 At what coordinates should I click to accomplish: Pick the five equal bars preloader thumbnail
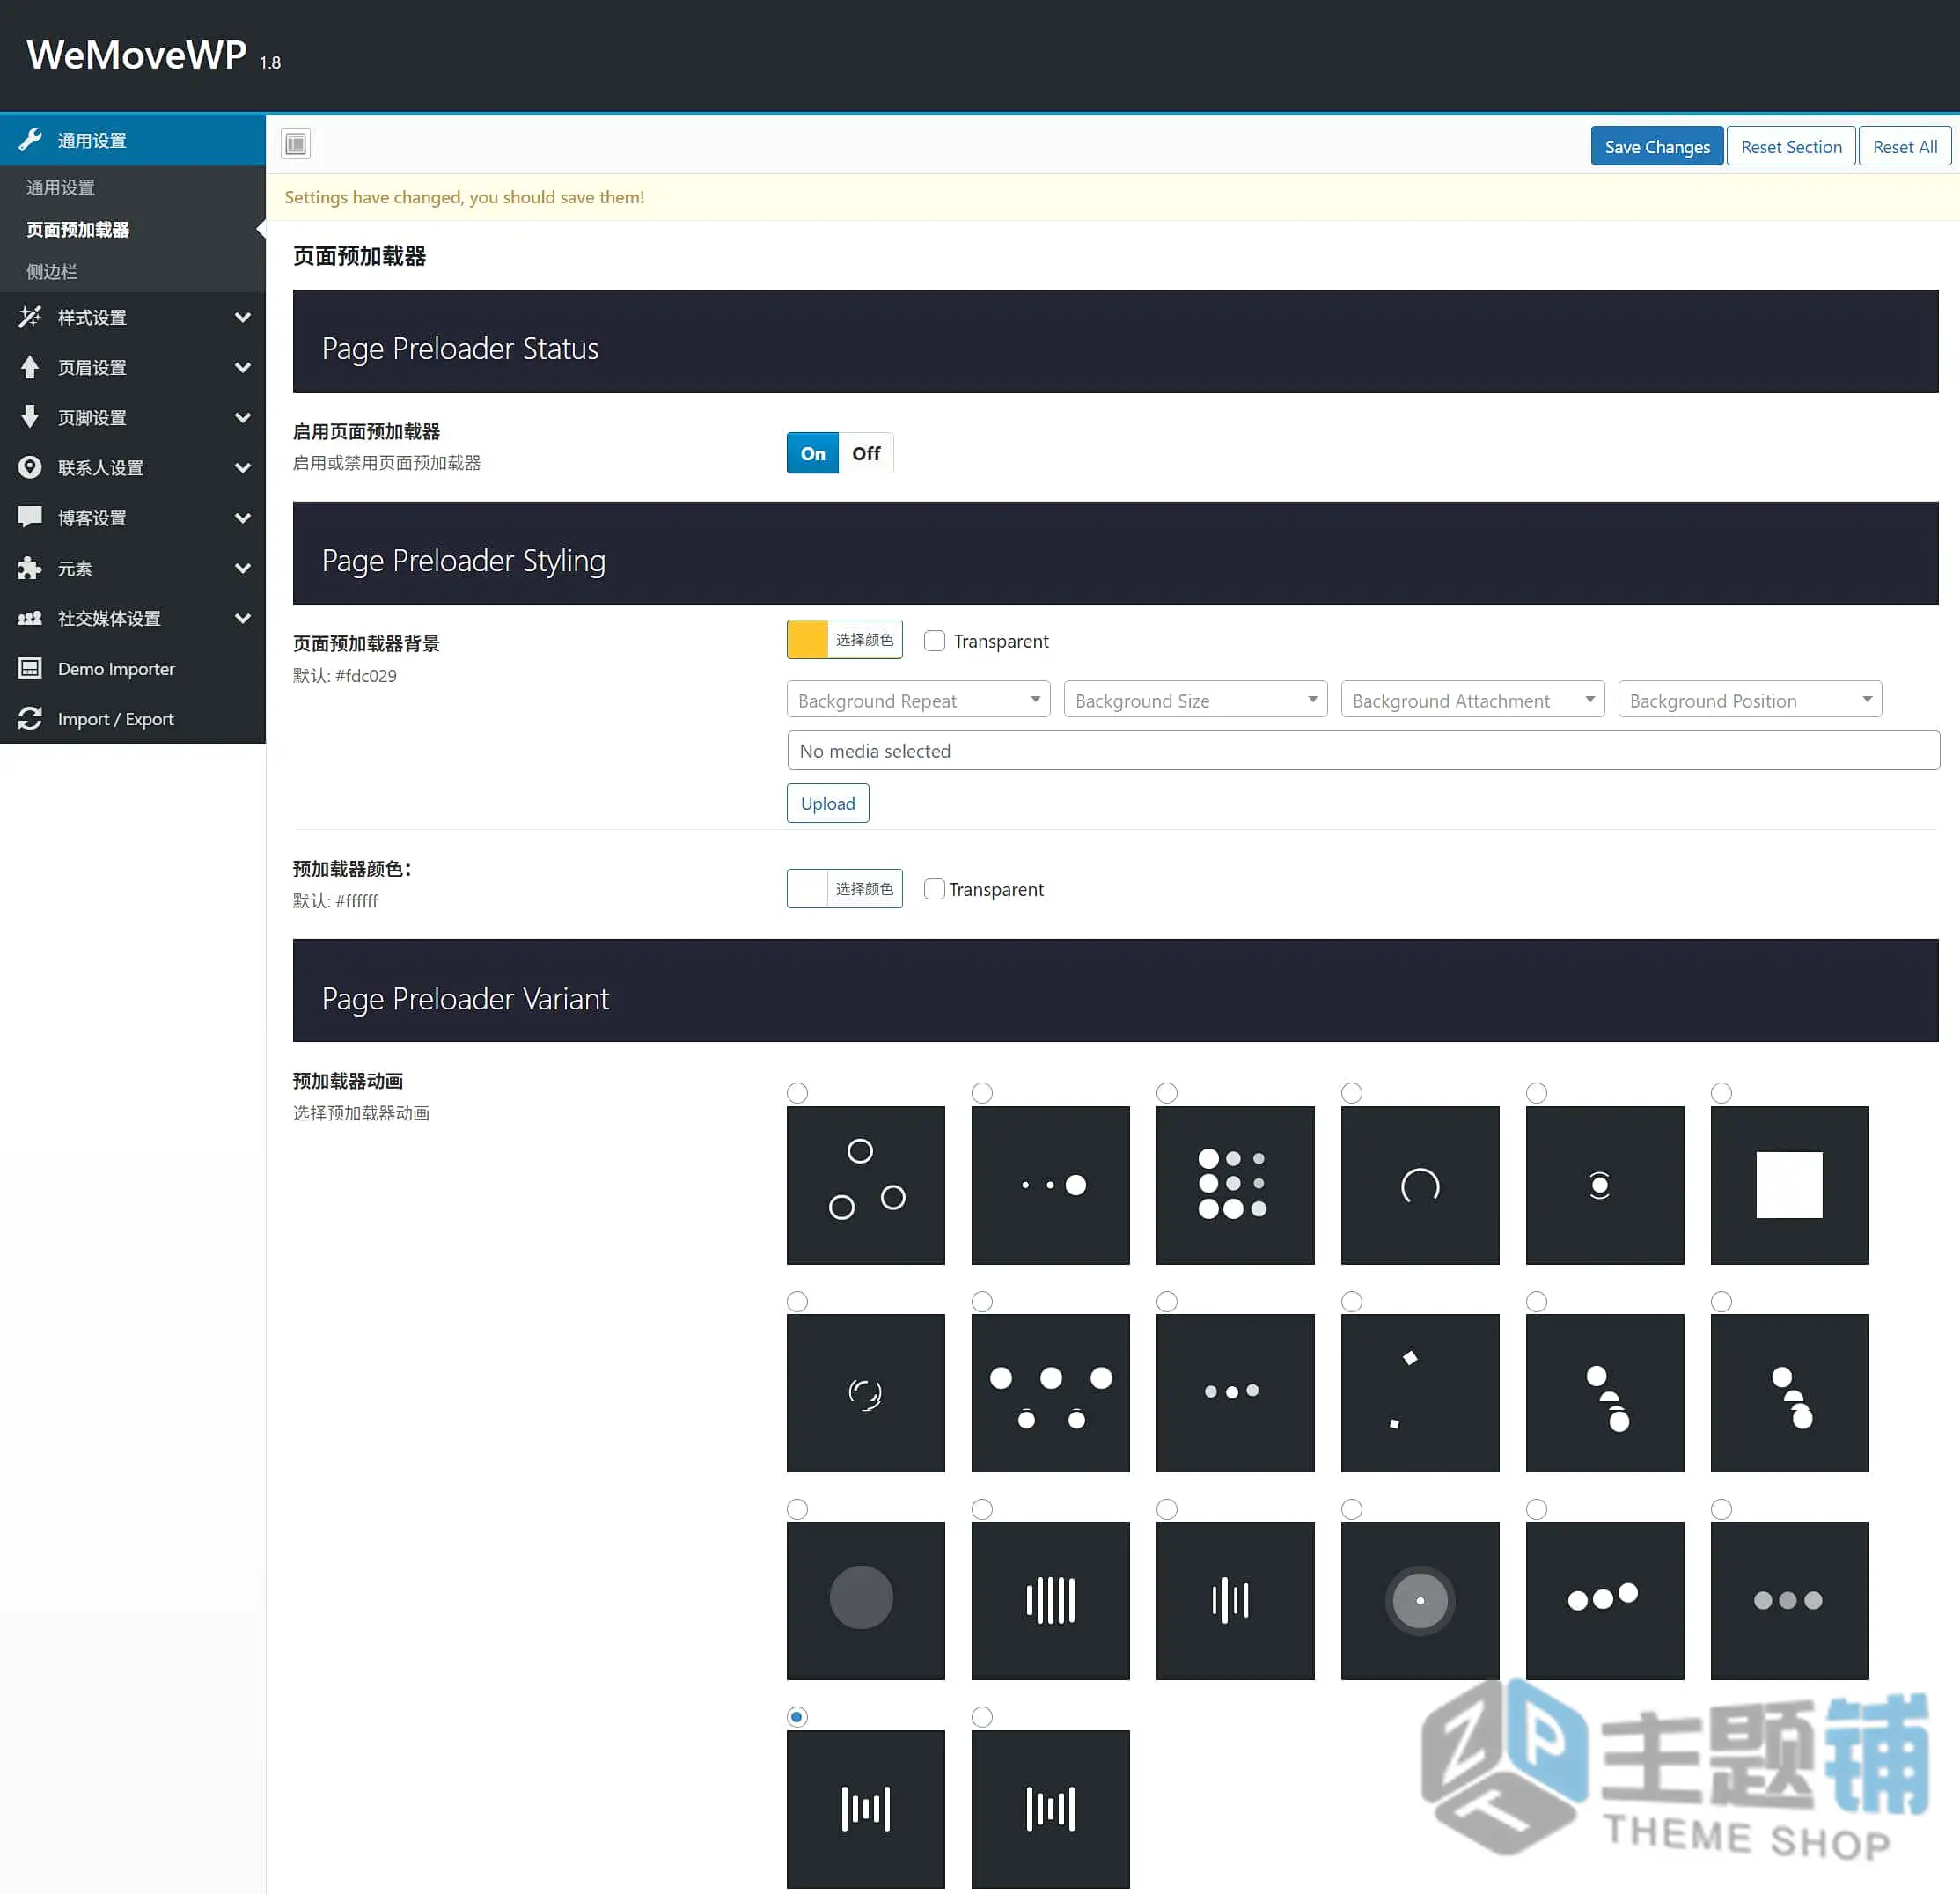[x=1050, y=1600]
